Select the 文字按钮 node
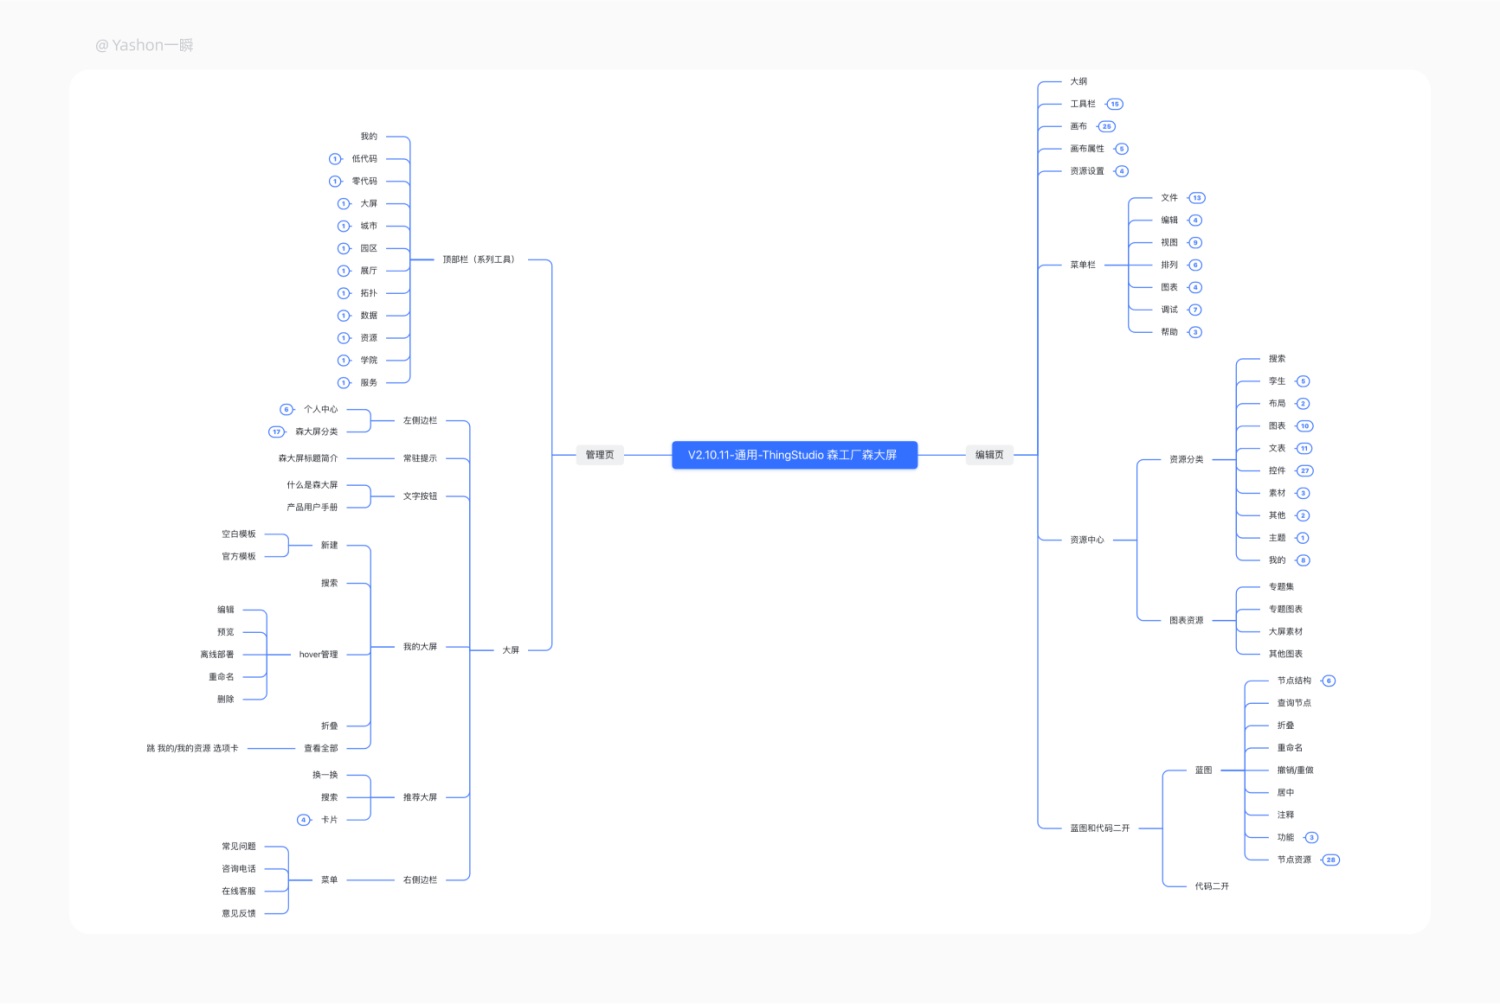1500x1004 pixels. tap(420, 496)
